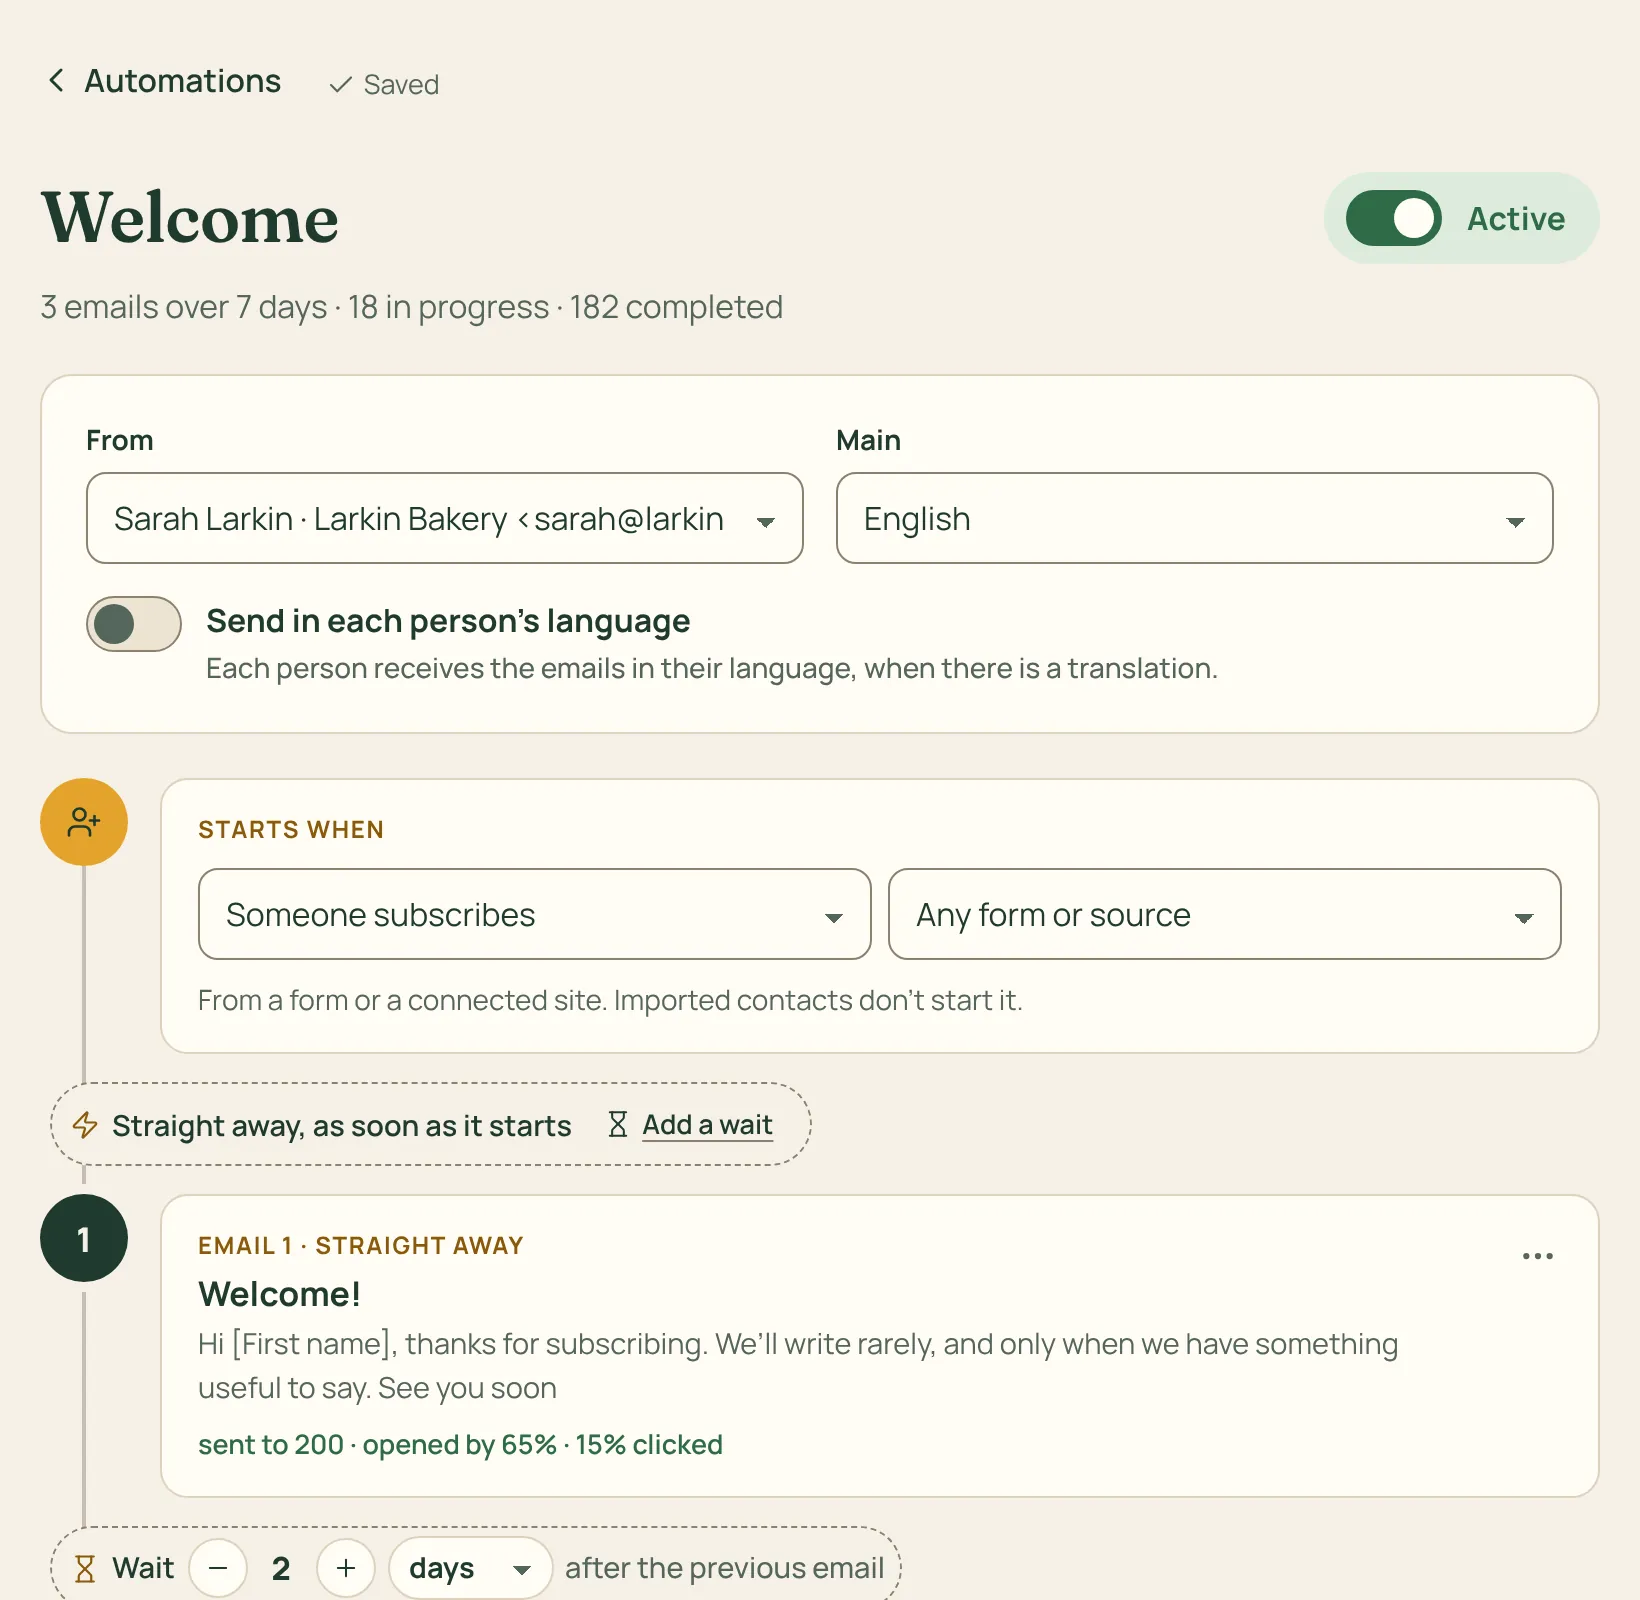The width and height of the screenshot is (1640, 1600).
Task: Open the Email 1 more options menu
Action: 1537,1256
